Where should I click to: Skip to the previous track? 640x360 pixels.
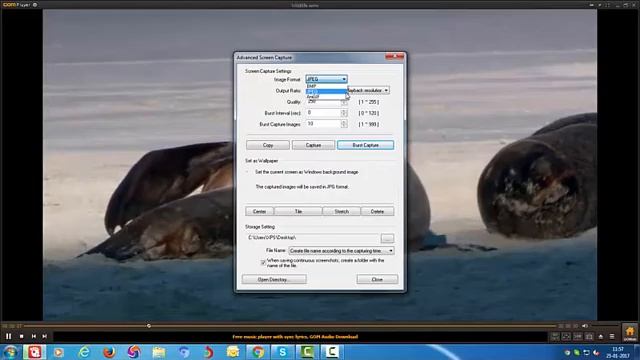(34, 336)
